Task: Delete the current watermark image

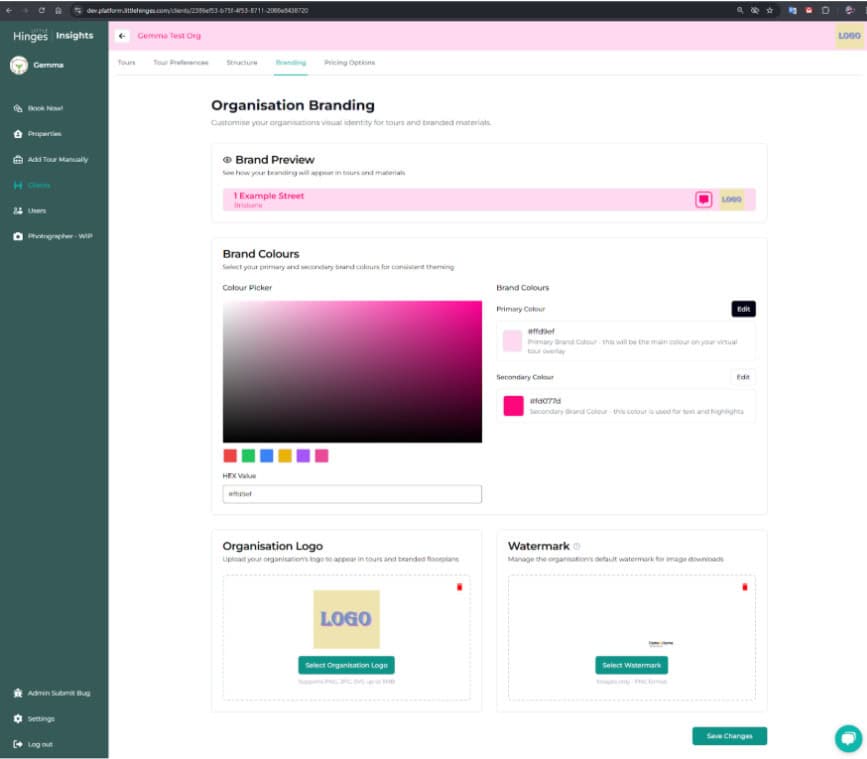Action: click(x=744, y=588)
